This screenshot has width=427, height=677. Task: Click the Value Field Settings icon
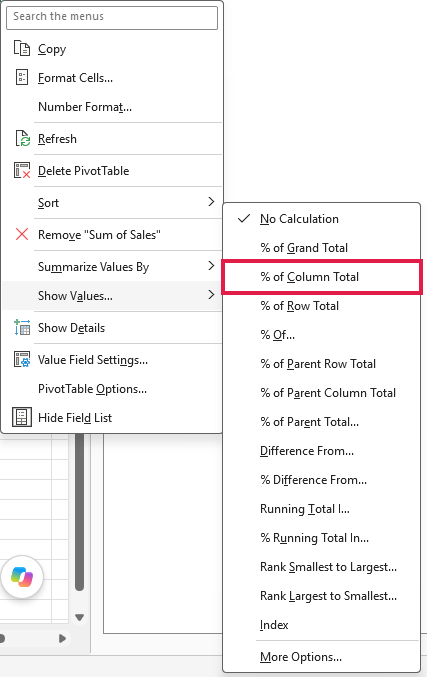tap(22, 359)
